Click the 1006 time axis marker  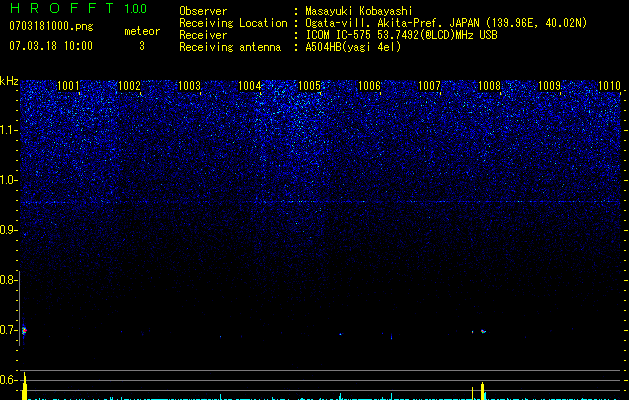(x=369, y=85)
